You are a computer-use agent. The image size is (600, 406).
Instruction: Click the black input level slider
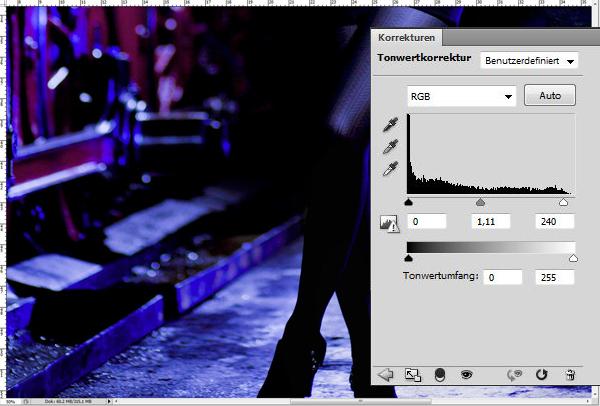(x=408, y=202)
